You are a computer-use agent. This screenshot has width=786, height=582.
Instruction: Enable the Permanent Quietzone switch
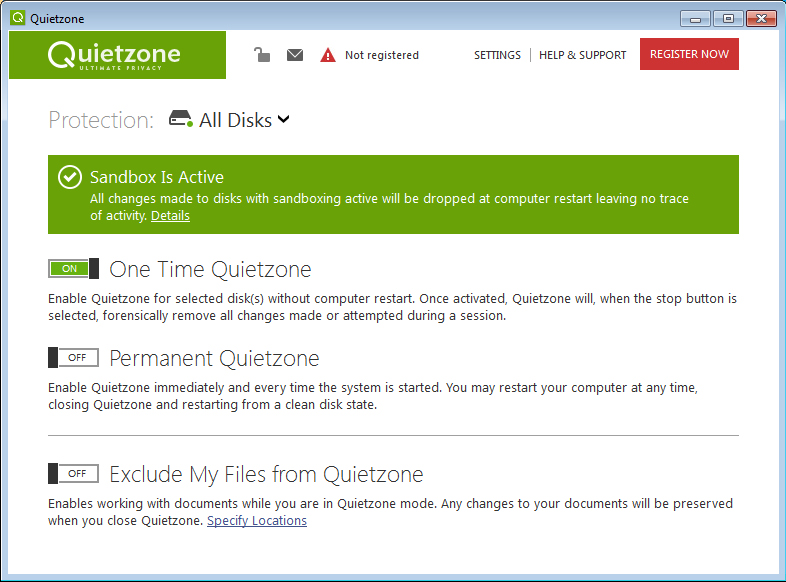pos(73,357)
